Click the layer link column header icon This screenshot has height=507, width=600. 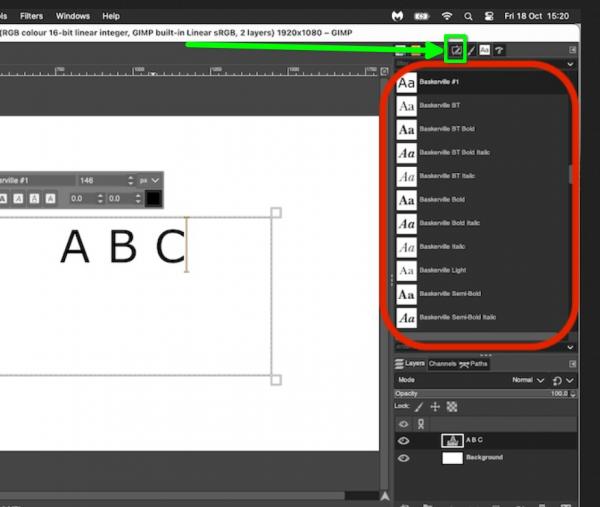coord(421,424)
